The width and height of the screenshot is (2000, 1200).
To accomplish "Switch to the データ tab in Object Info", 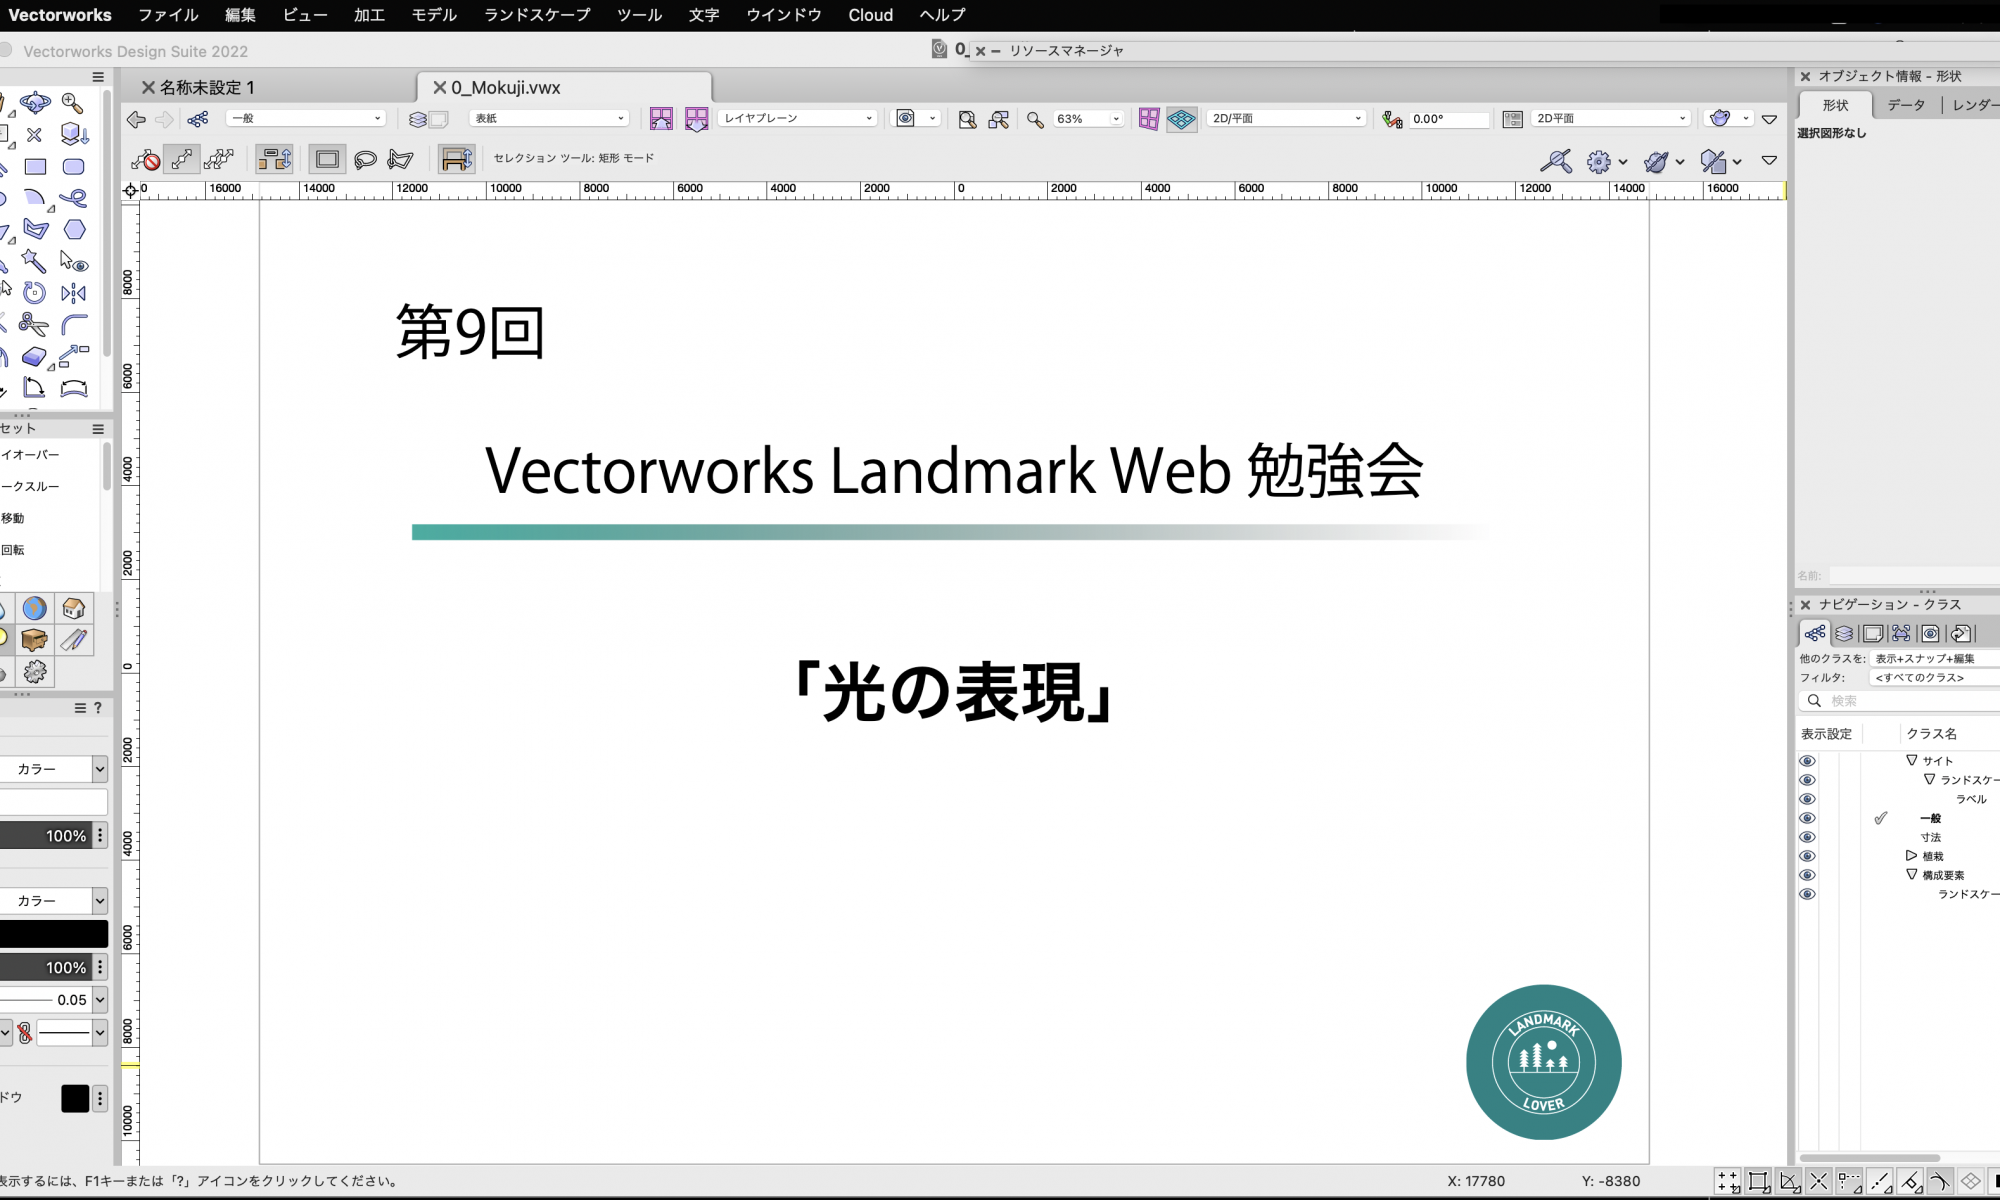I will (x=1906, y=105).
